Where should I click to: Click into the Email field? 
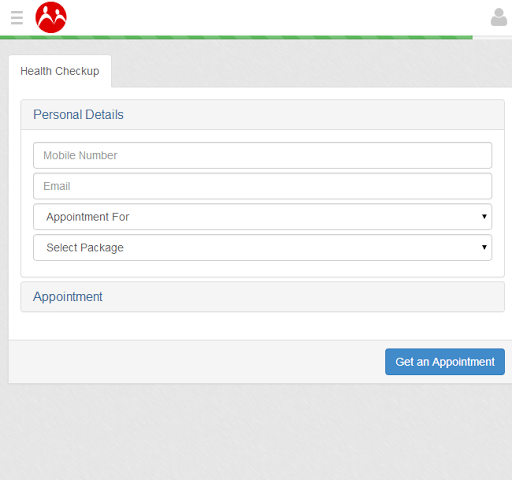pyautogui.click(x=262, y=186)
